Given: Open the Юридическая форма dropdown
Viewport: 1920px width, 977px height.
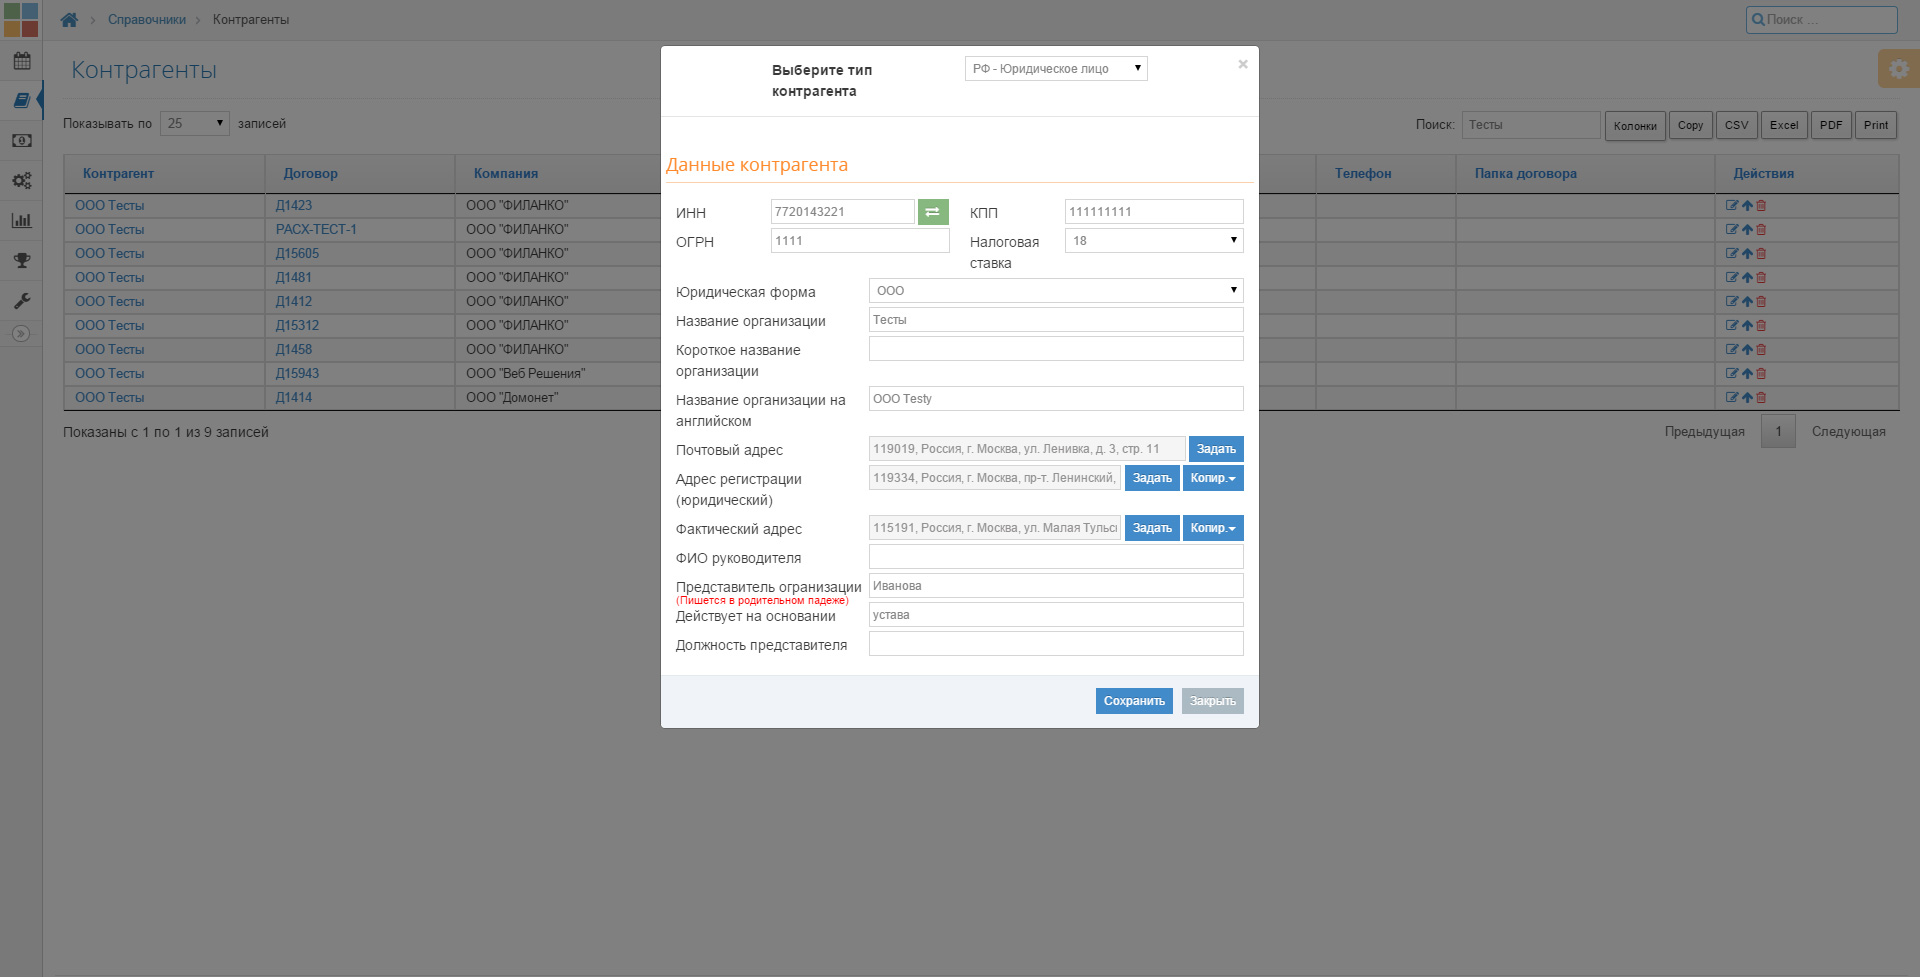Looking at the screenshot, I should click(x=1055, y=291).
